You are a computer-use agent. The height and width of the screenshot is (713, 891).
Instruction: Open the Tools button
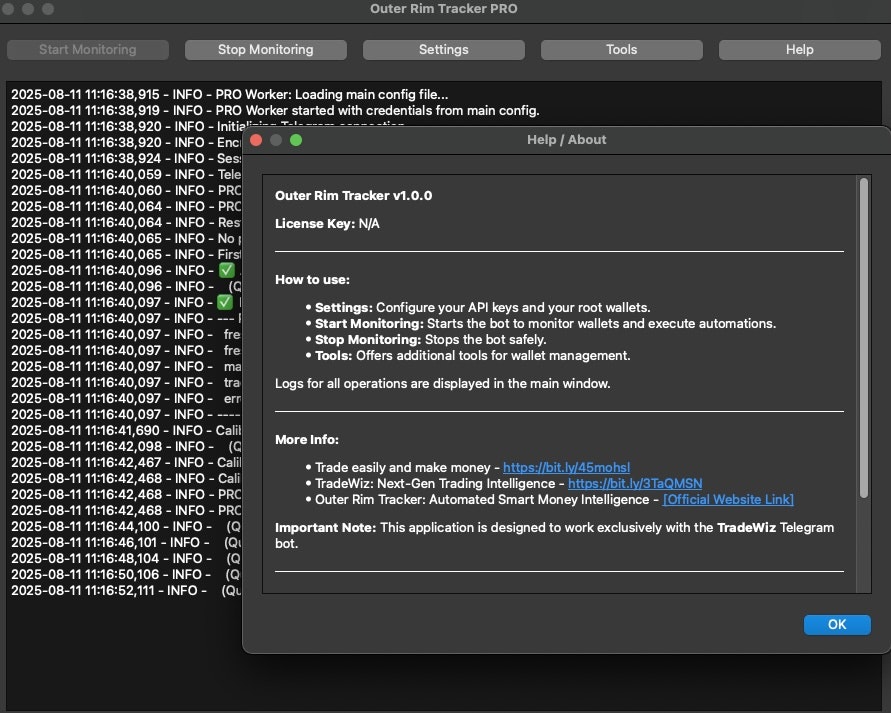[x=621, y=49]
